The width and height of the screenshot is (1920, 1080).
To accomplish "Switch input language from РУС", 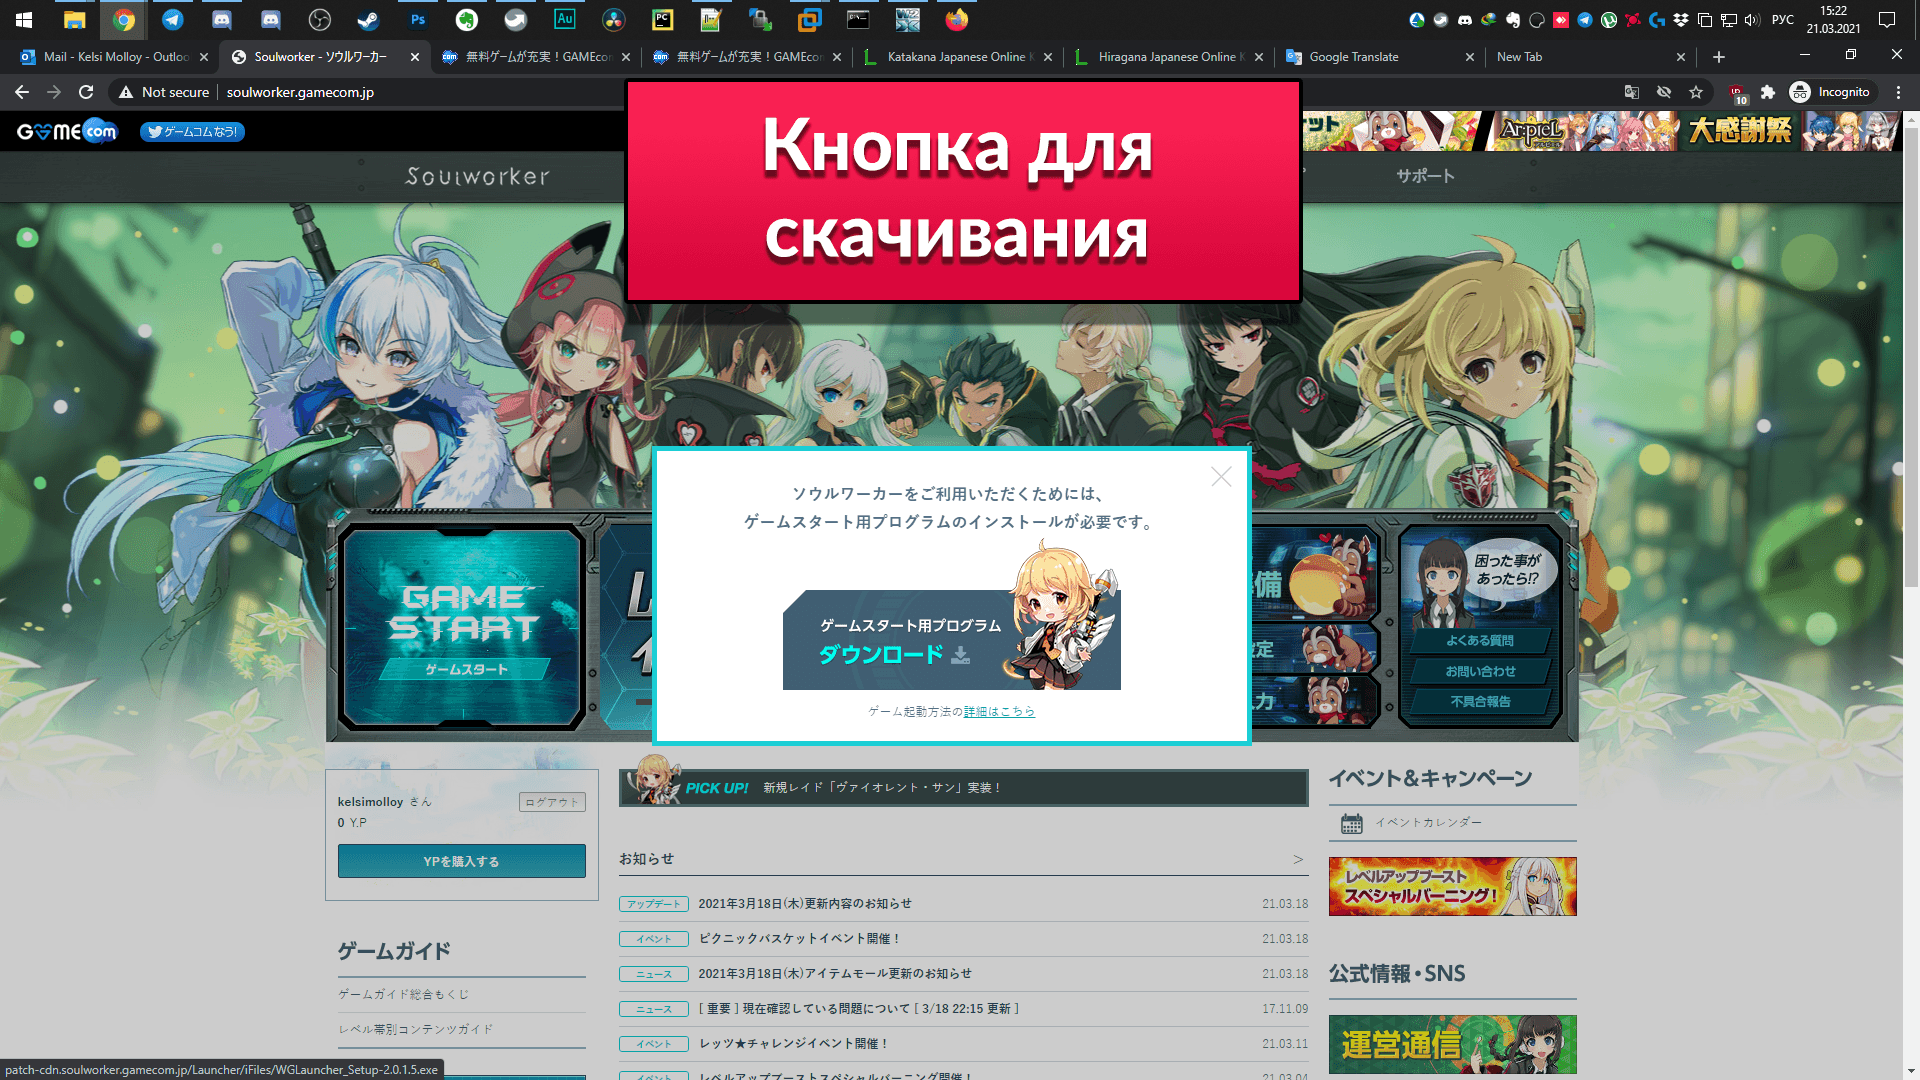I will click(1782, 20).
